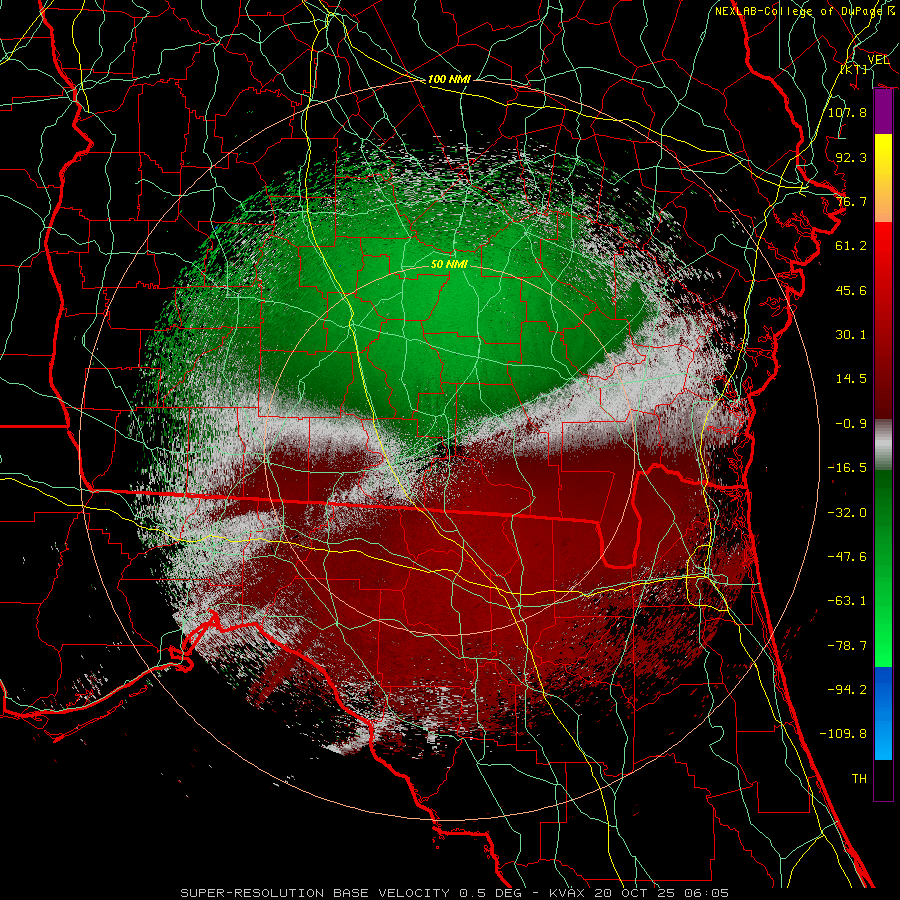Click the -32.0 velocity scale value
The height and width of the screenshot is (900, 900).
tap(847, 513)
